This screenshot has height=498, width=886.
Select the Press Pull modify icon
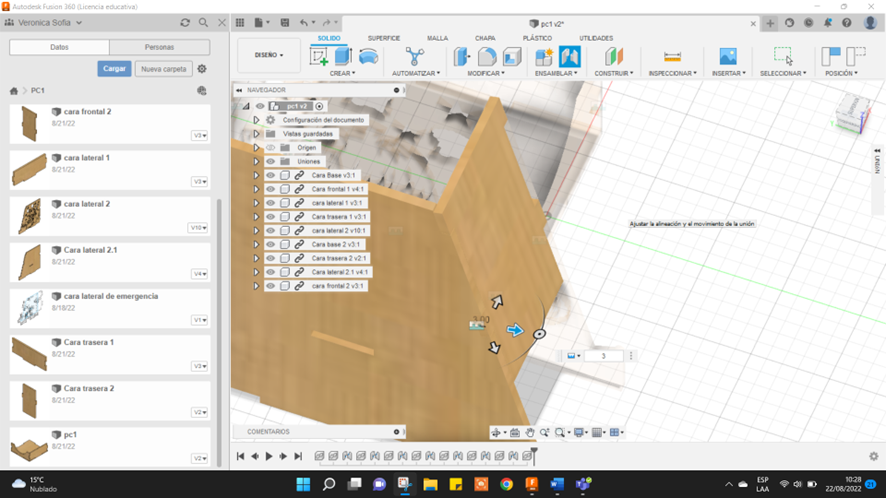[x=462, y=57]
